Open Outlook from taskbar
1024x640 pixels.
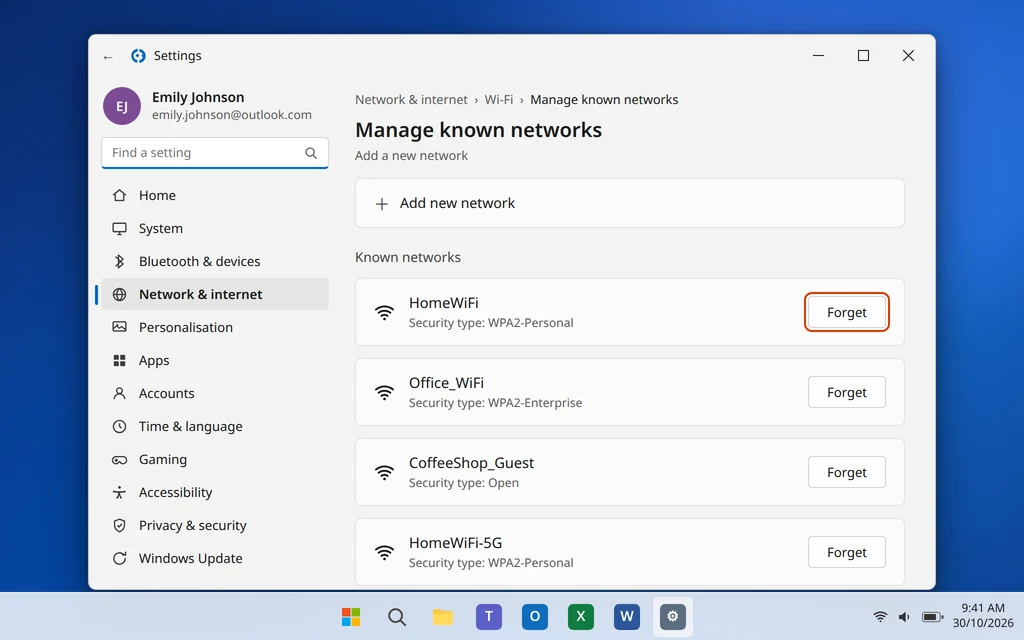(534, 616)
